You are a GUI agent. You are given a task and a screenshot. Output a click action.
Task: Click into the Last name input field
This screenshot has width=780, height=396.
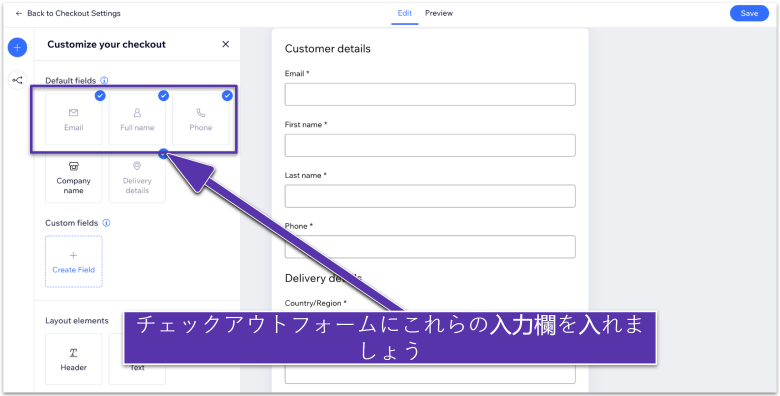(x=430, y=196)
